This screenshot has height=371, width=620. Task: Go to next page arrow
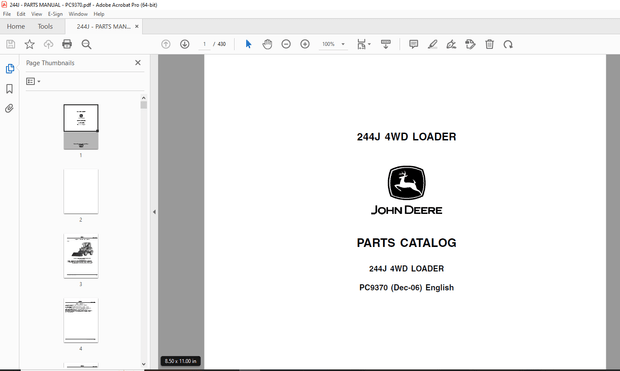click(x=185, y=44)
